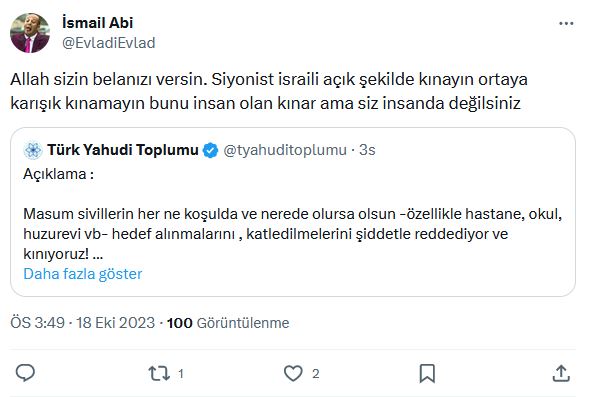Click the like count number 2
The width and height of the screenshot is (589, 397).
[316, 374]
